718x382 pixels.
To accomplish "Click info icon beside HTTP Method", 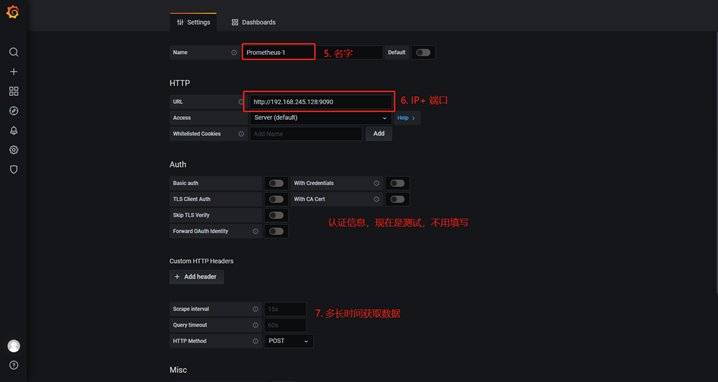I will pos(256,341).
